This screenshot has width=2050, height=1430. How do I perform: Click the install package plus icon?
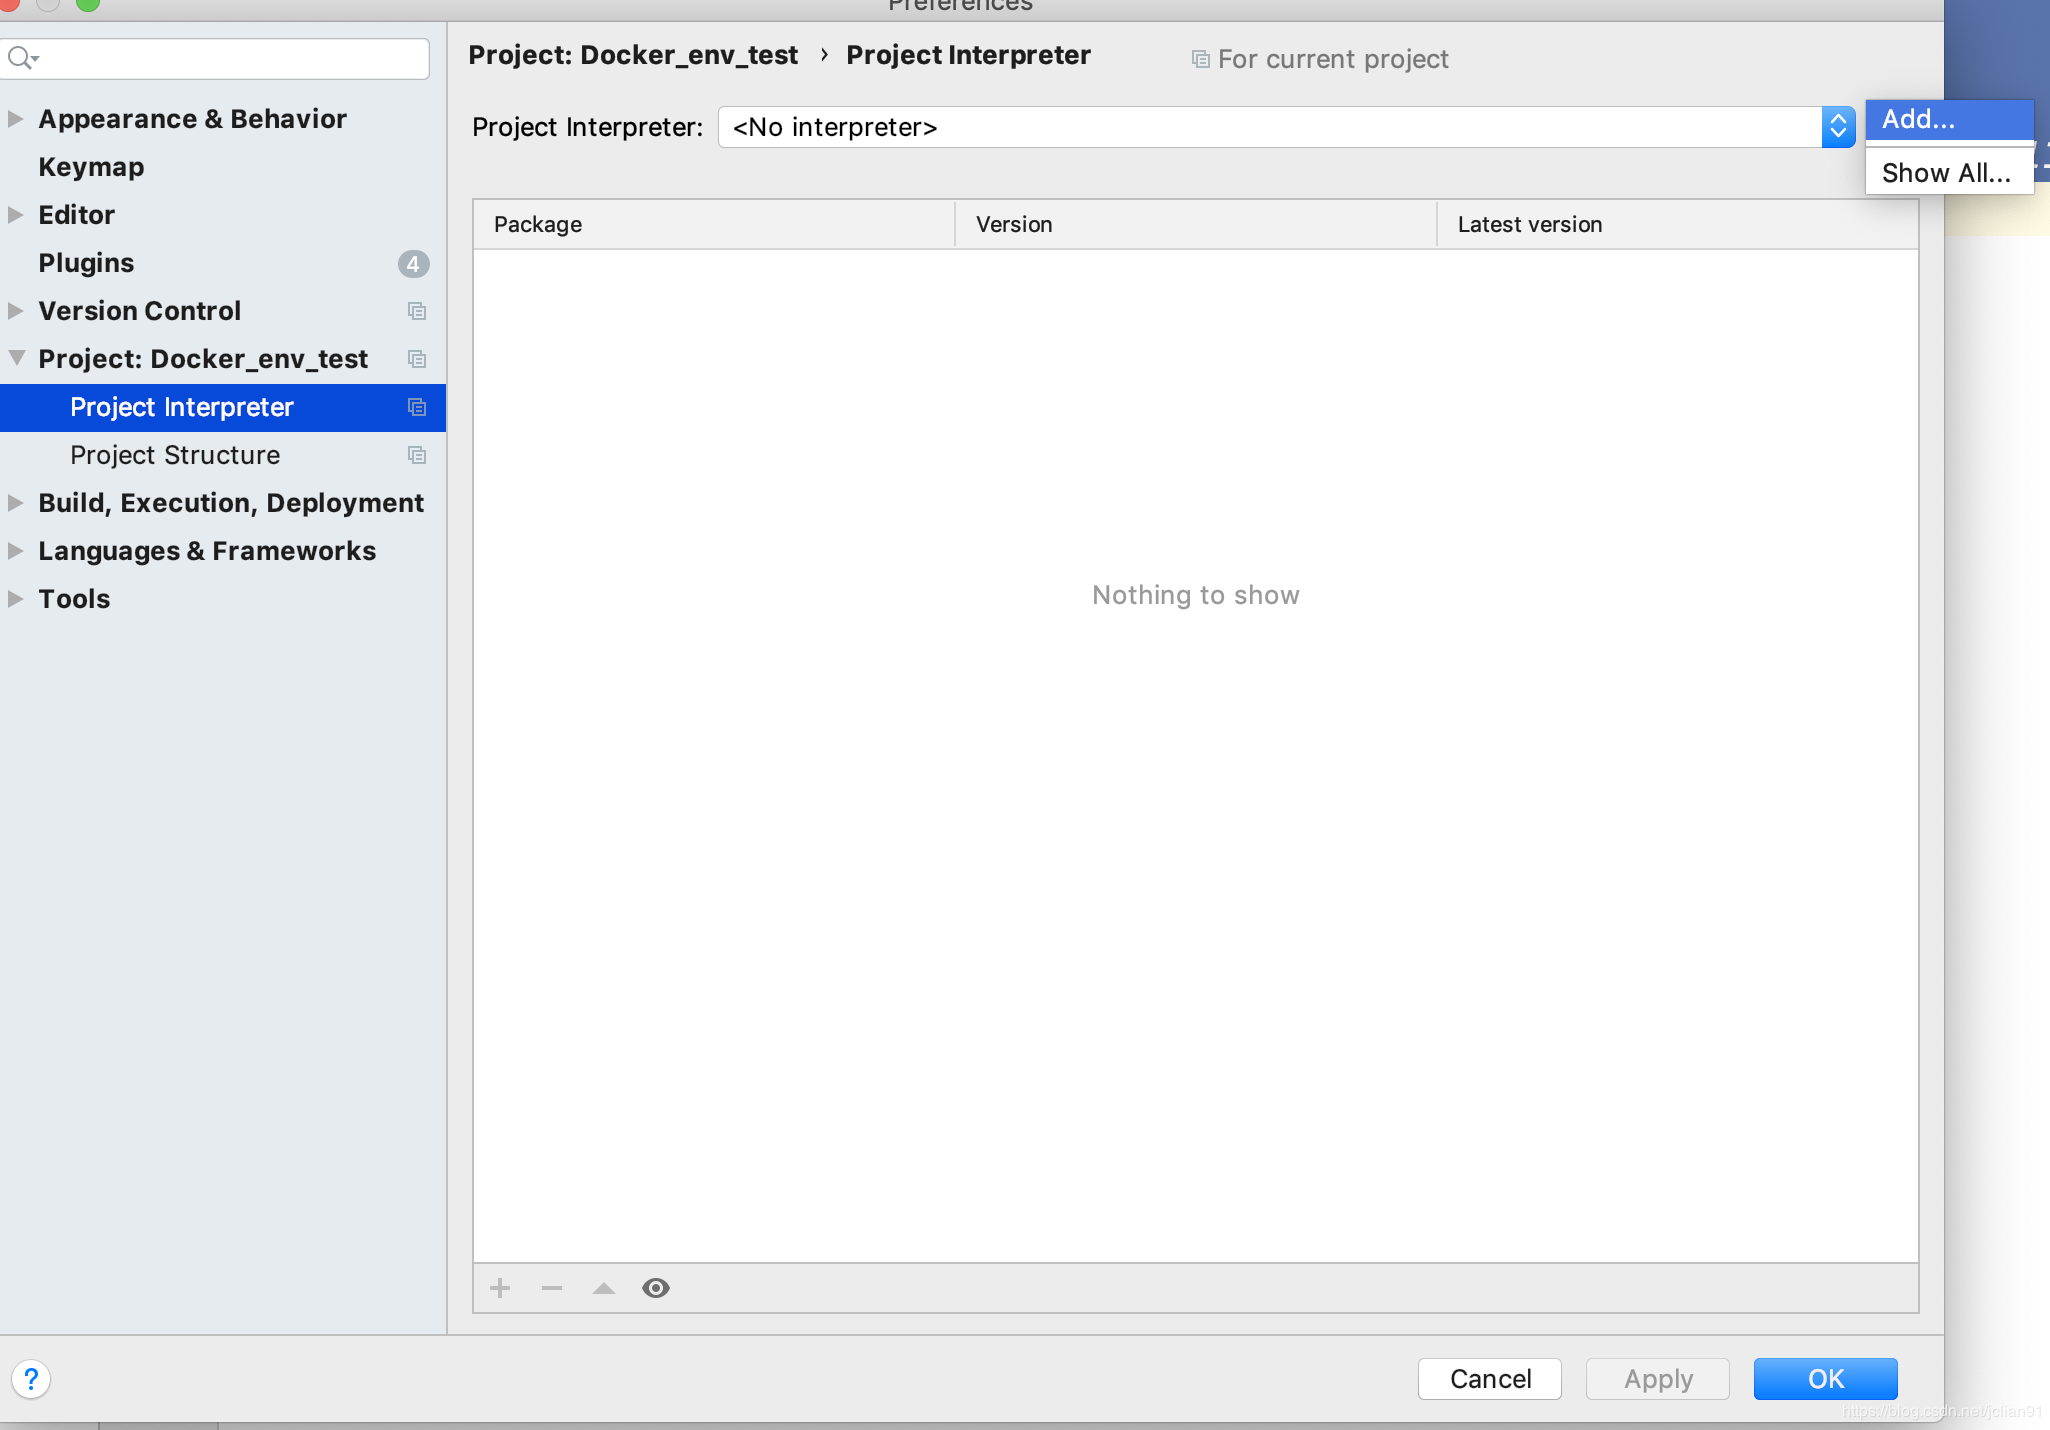point(500,1288)
